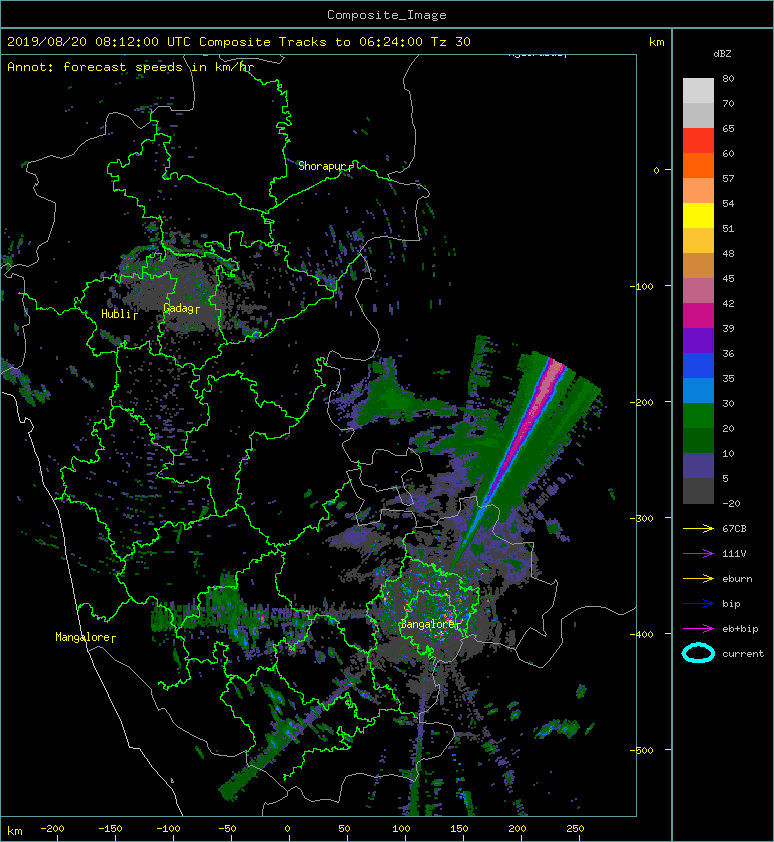
Task: Select the gold 48–51 dBZ swatch
Action: pos(698,241)
